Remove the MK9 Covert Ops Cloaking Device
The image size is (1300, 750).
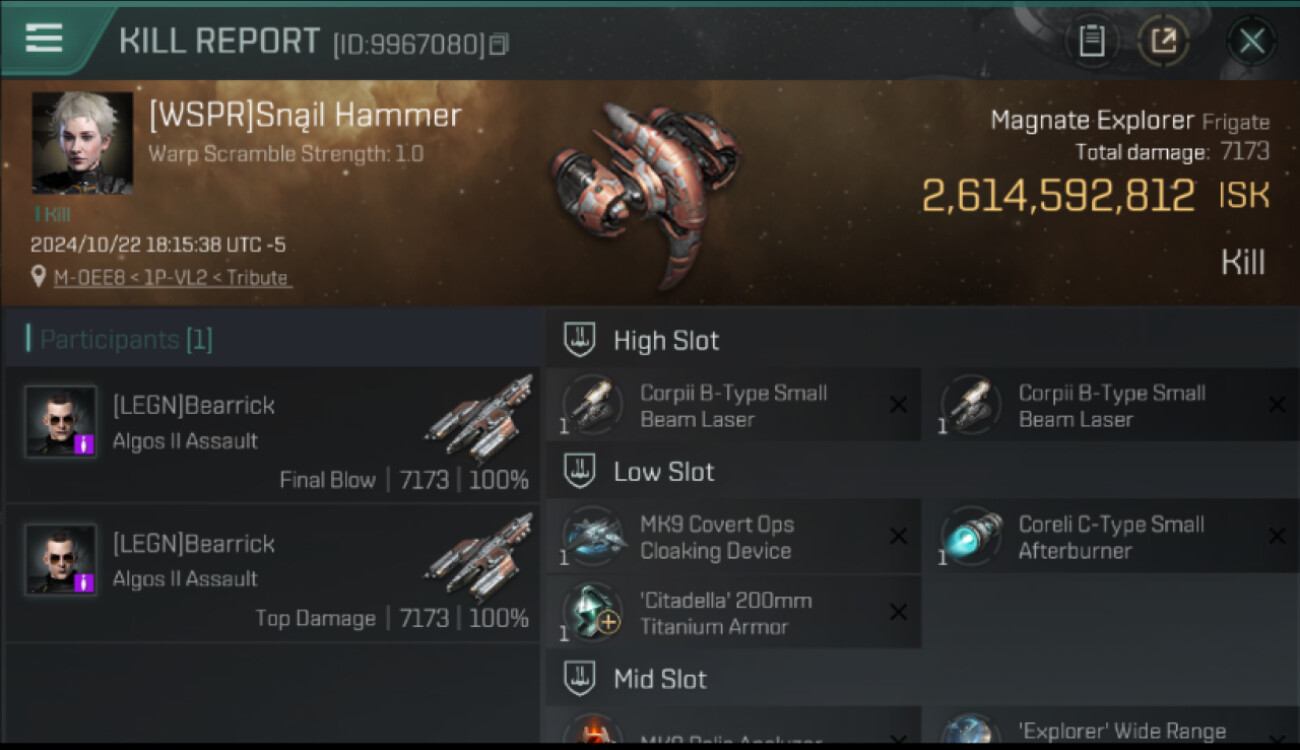[x=898, y=536]
